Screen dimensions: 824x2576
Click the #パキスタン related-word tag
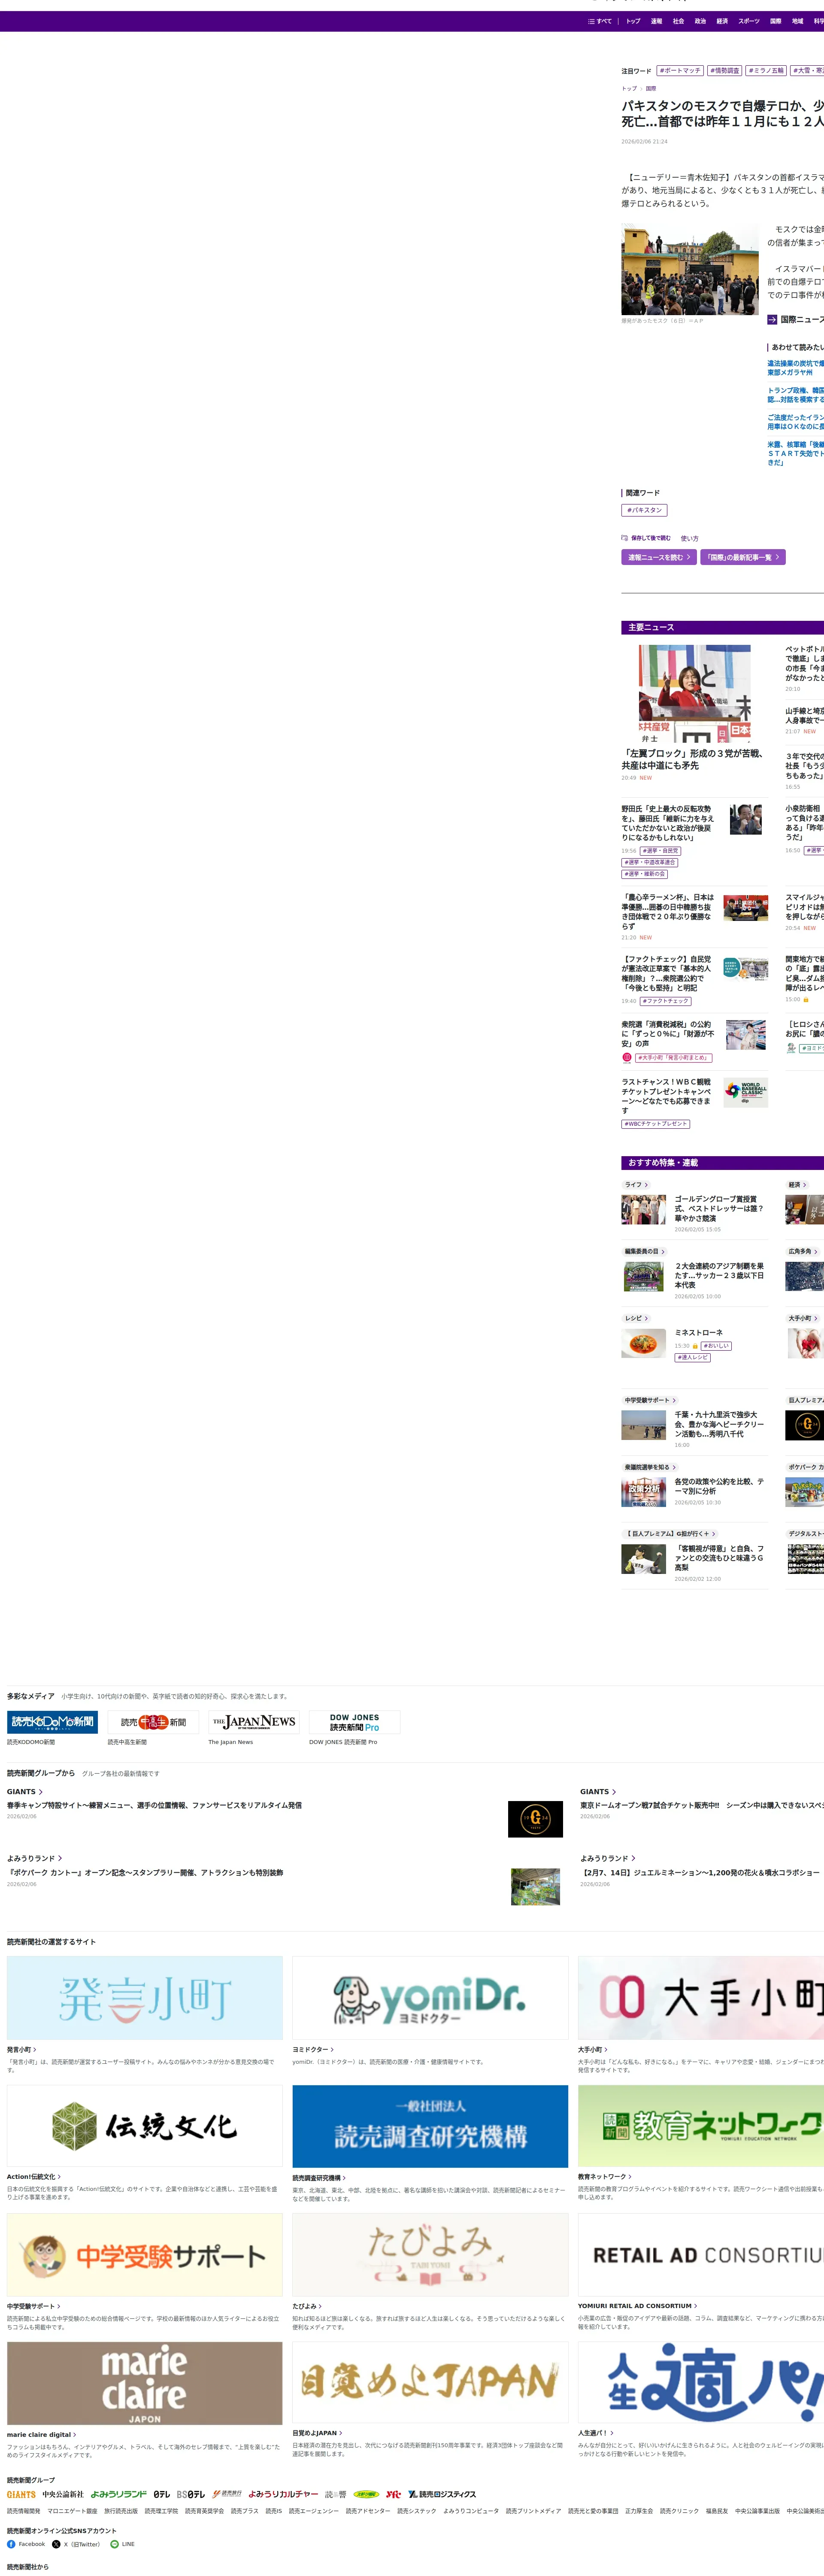tap(644, 510)
